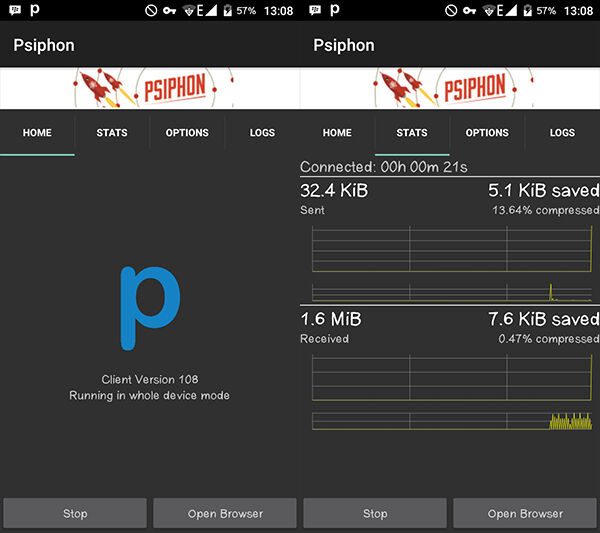This screenshot has width=600, height=533.
Task: Tap right status bar Wi-Fi icon
Action: 489,10
